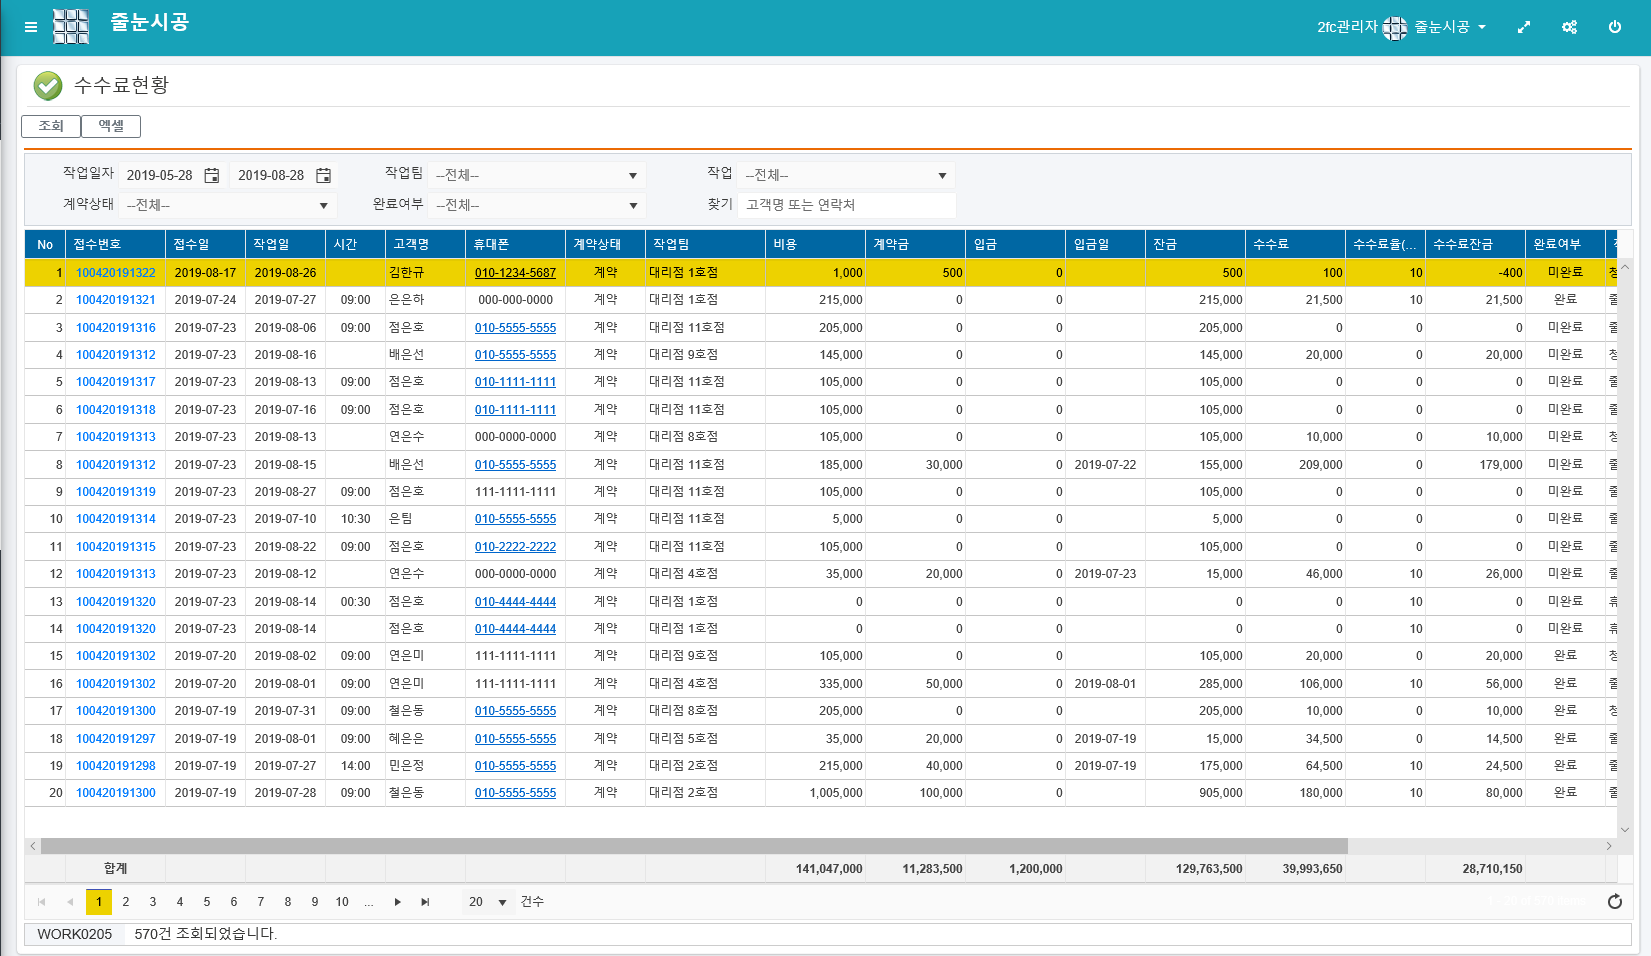Click the power logout icon
The width and height of the screenshot is (1651, 956).
[x=1615, y=27]
